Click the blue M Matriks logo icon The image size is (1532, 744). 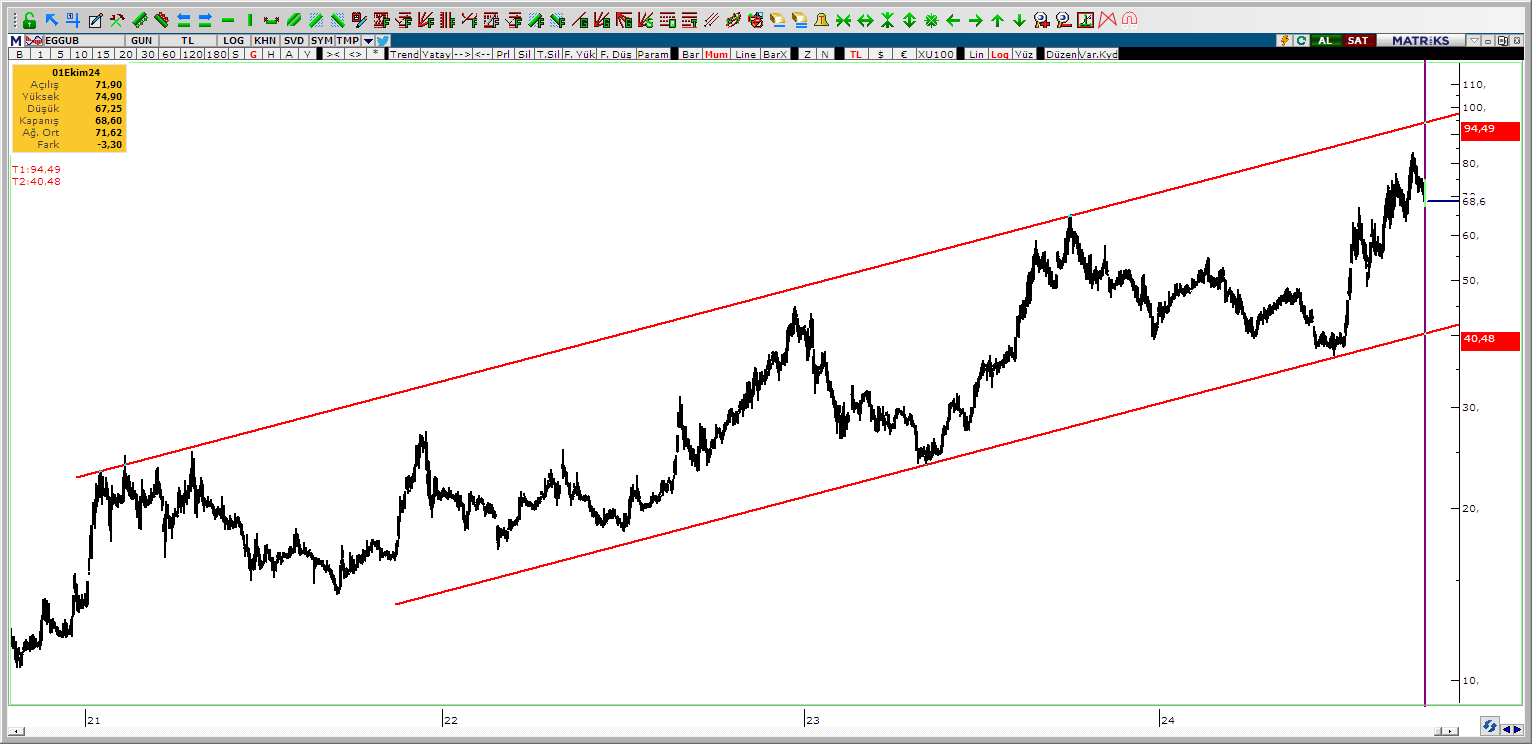point(16,40)
